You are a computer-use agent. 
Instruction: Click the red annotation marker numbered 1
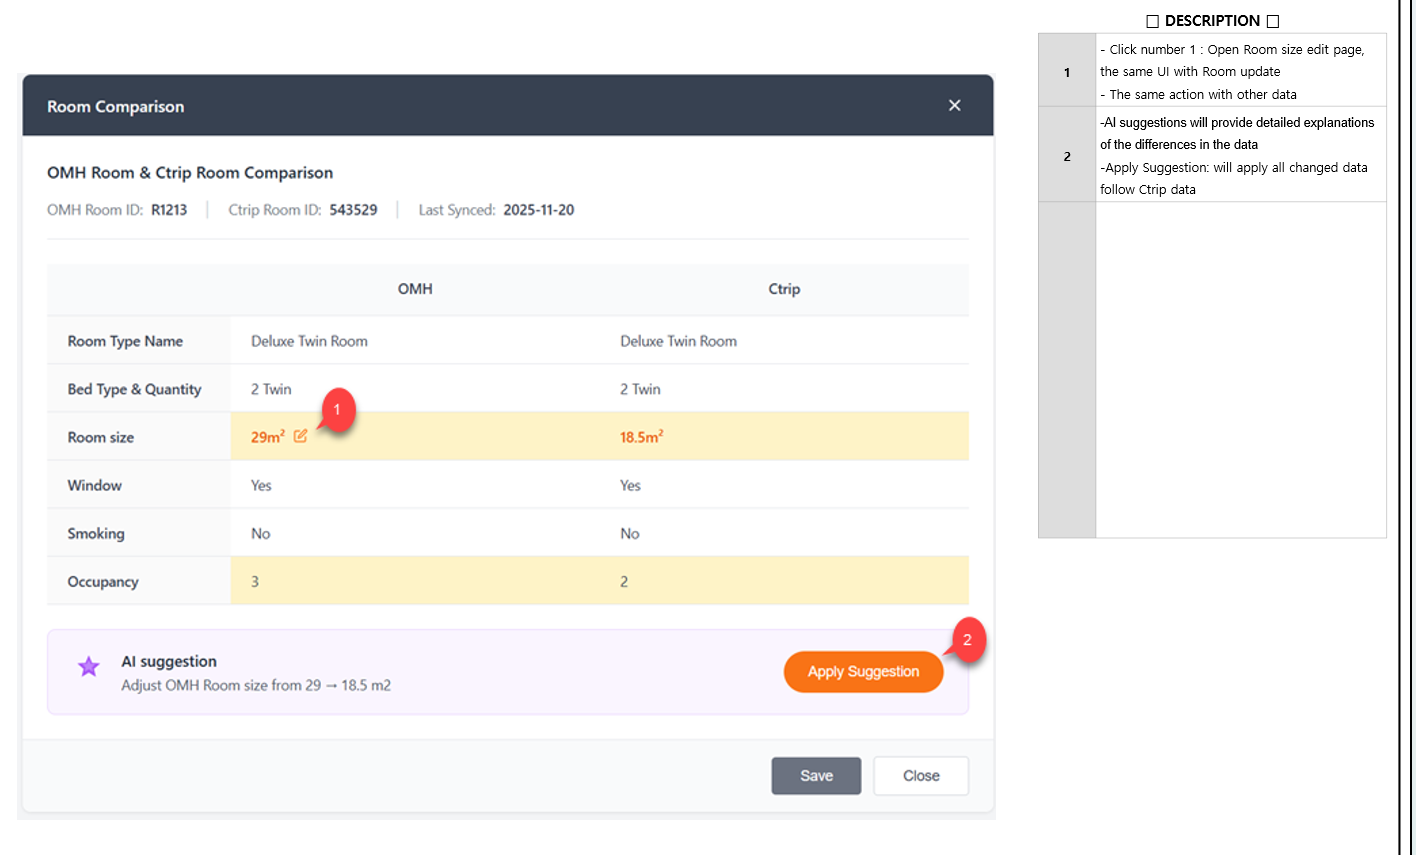338,410
